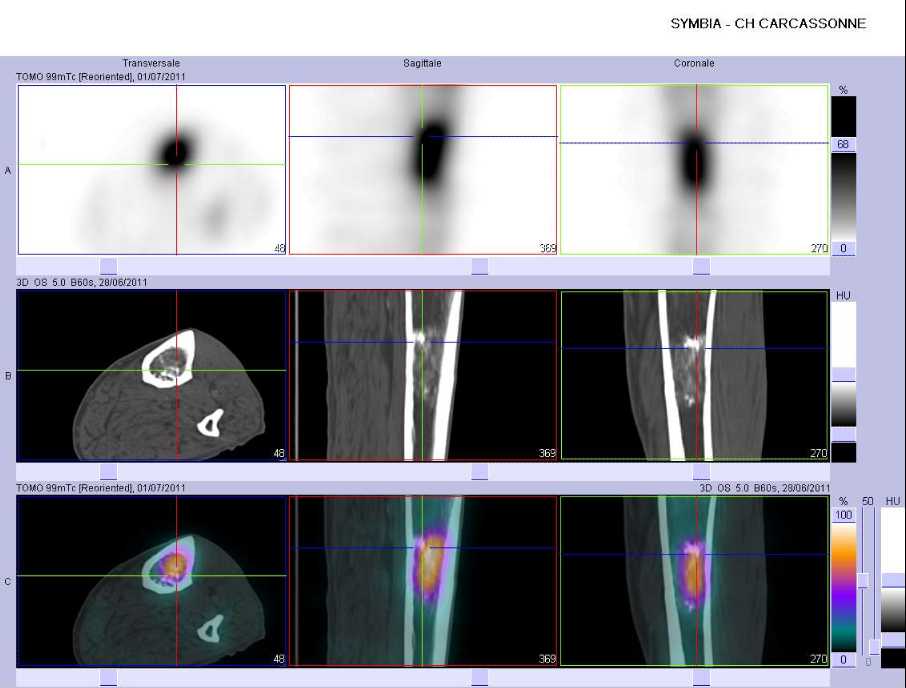Click the row B label
The width and height of the screenshot is (906, 688).
pos(8,375)
